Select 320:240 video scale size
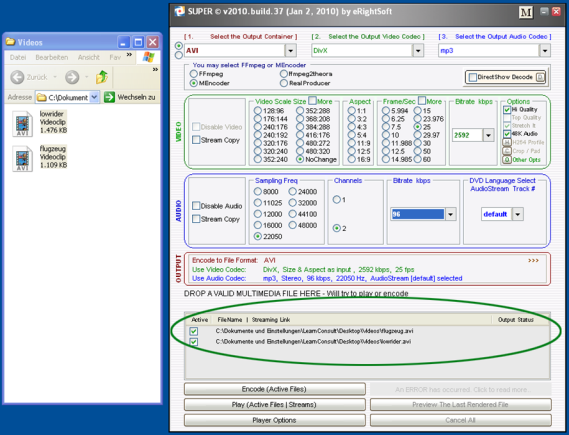This screenshot has height=435, width=569. tap(258, 151)
